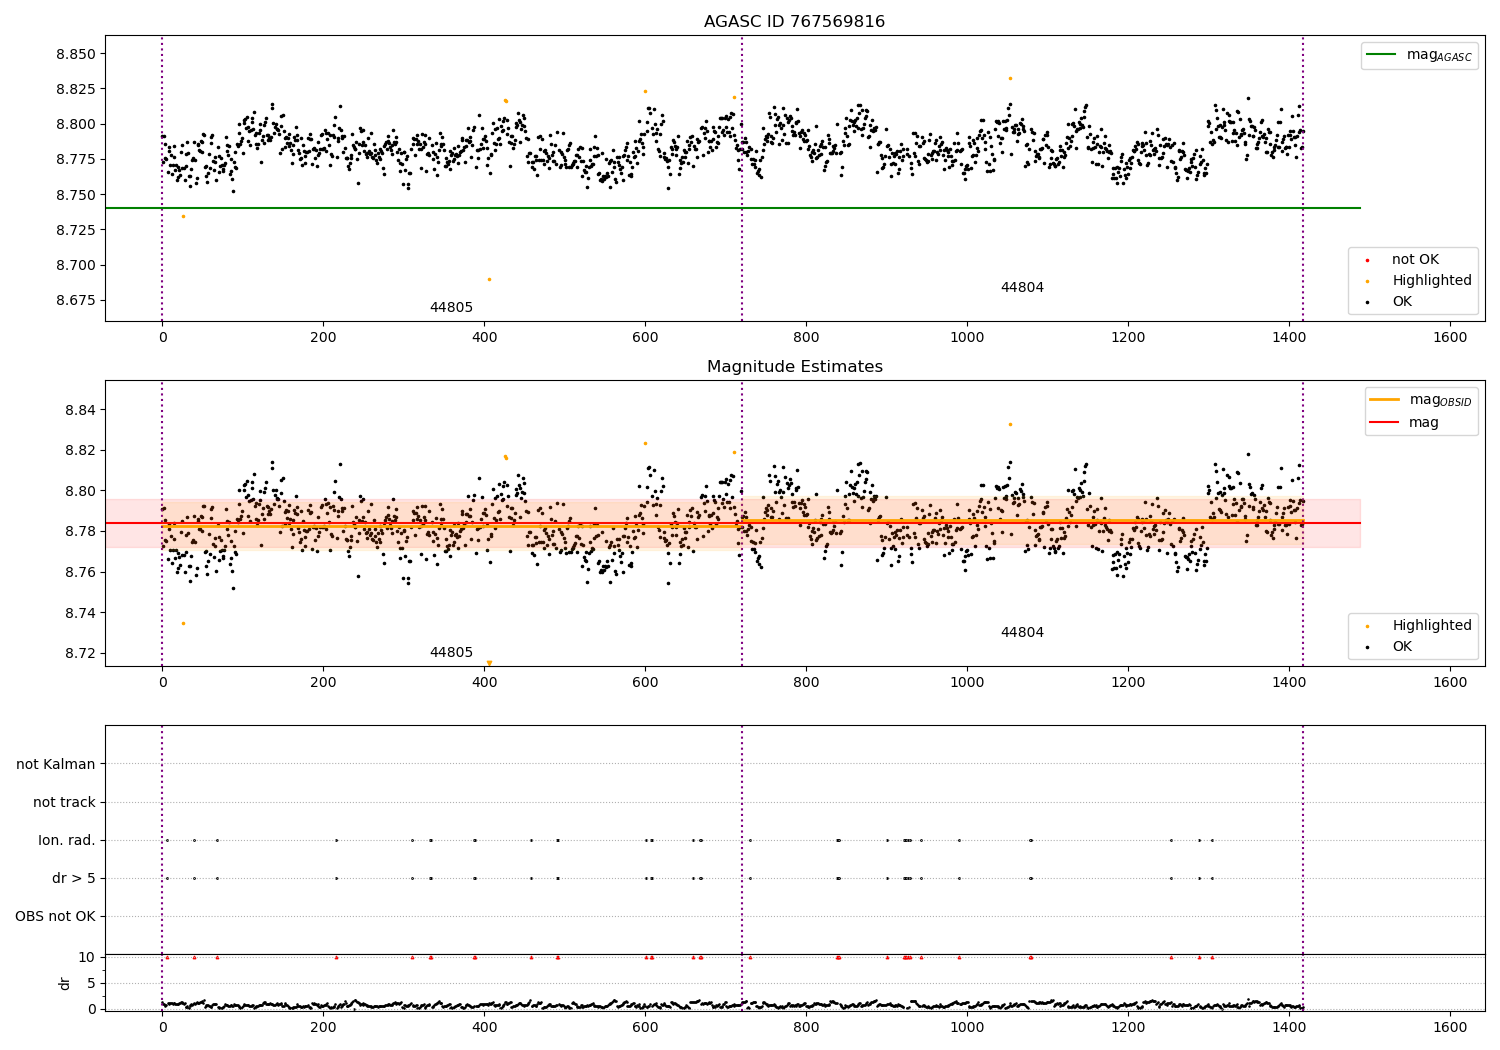Click the 1600 x-tick under the top plot
This screenshot has width=1500, height=1050.
1450,338
